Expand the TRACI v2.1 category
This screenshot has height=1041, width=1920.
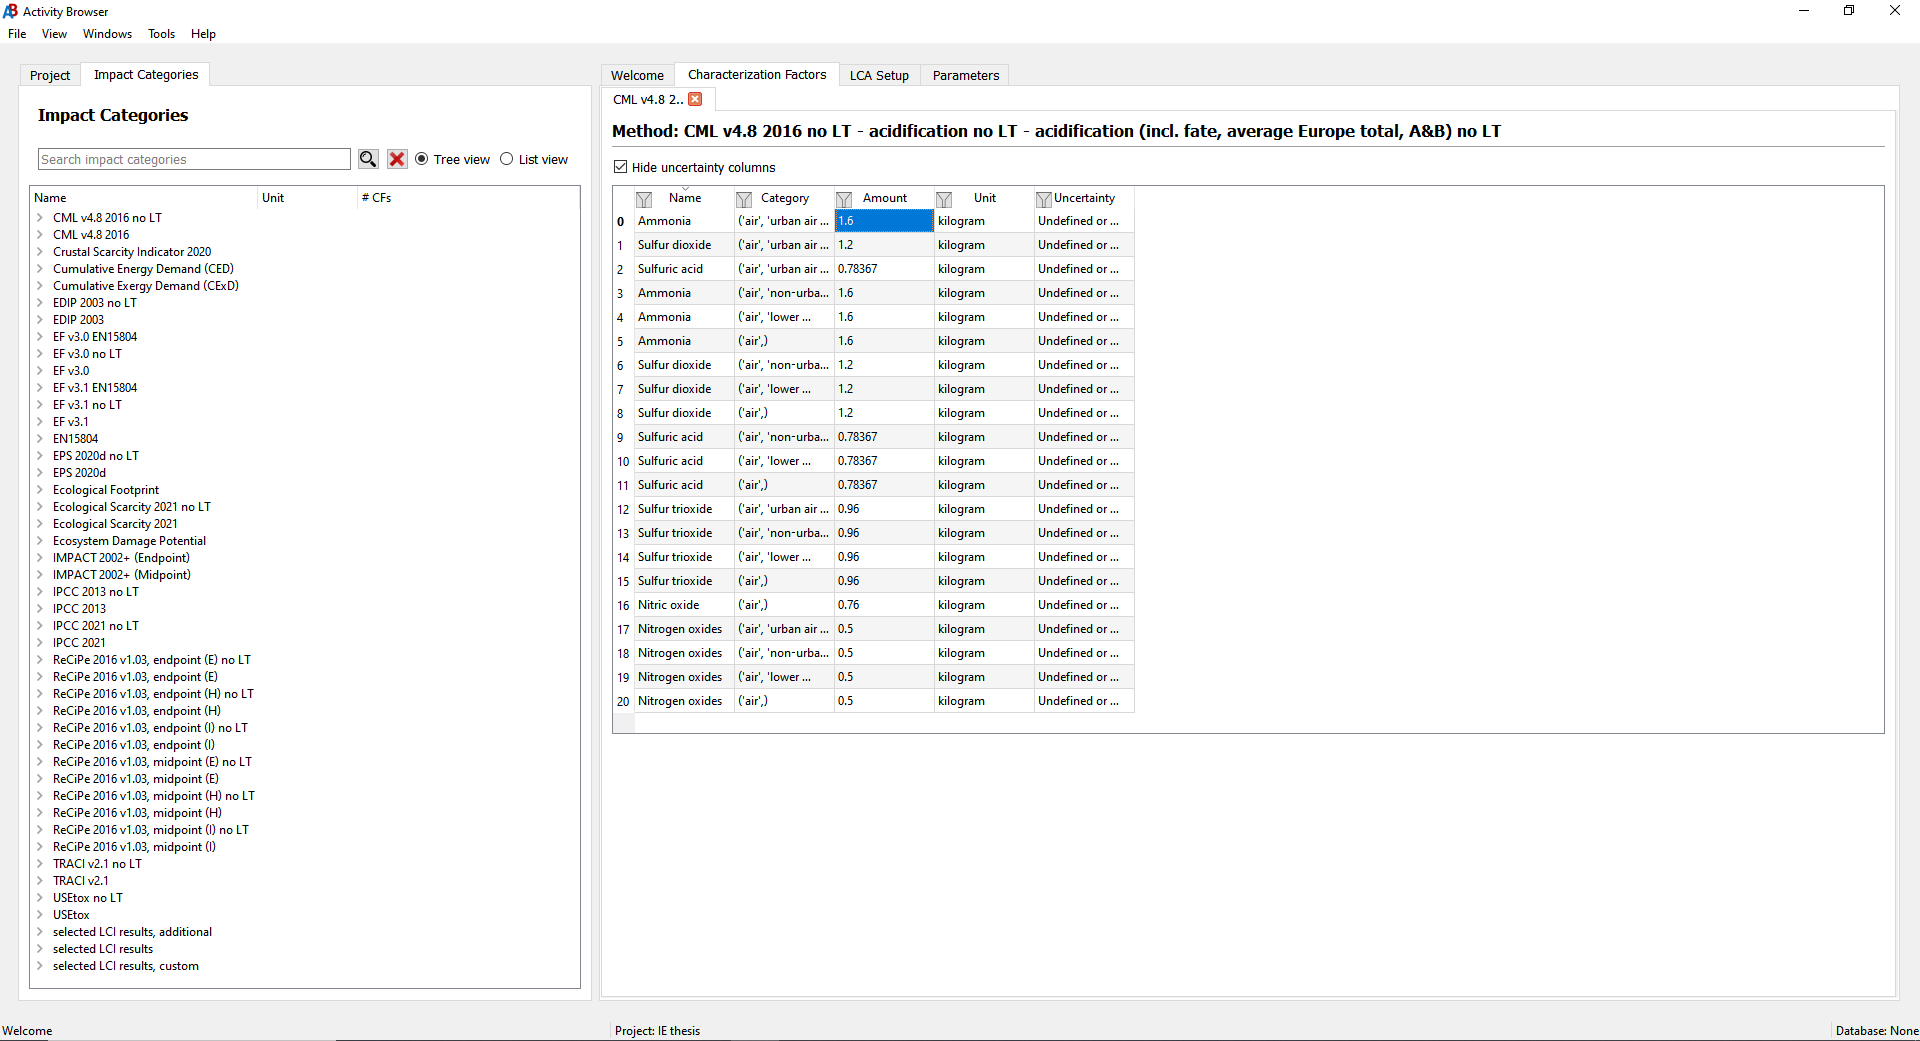point(40,880)
